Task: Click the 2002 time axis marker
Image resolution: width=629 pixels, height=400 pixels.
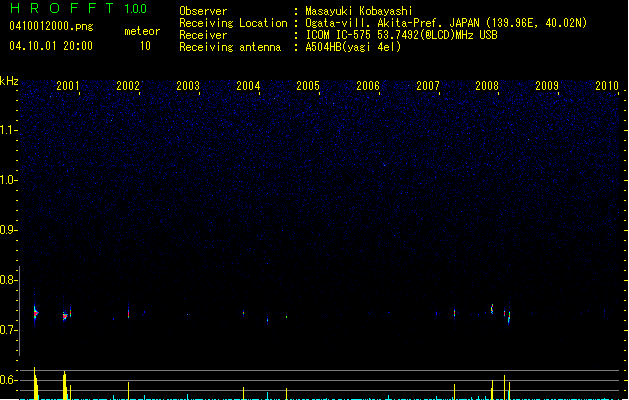Action: click(128, 85)
